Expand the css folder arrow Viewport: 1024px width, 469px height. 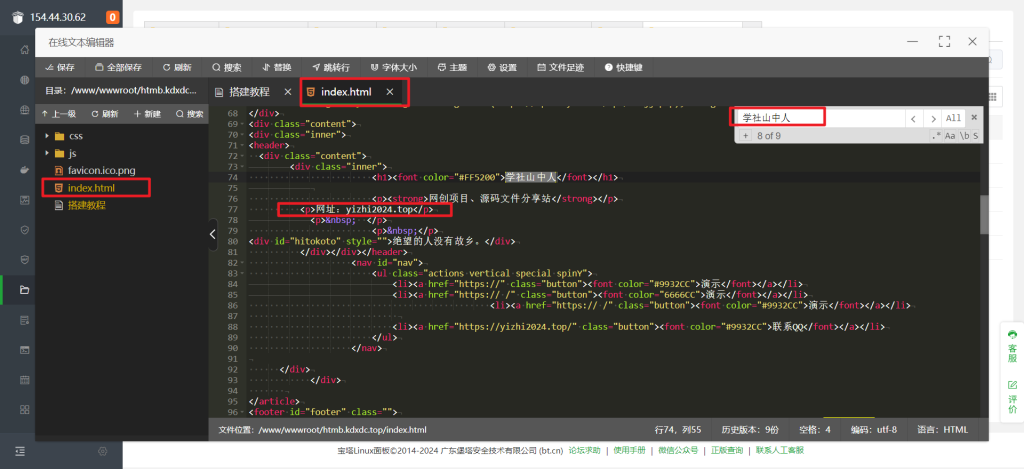(46, 136)
